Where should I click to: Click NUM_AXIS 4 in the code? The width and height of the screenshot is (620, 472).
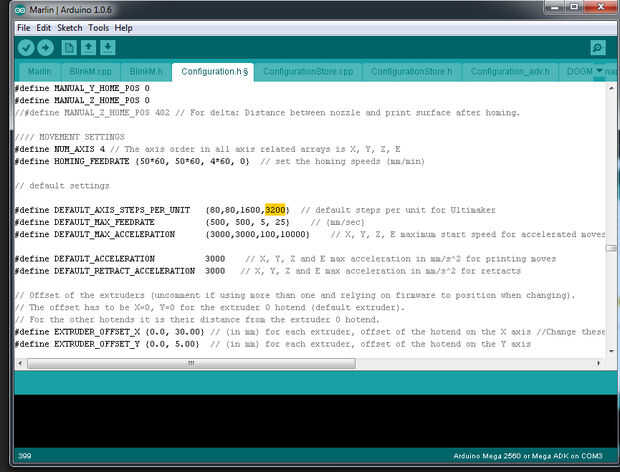tap(79, 149)
